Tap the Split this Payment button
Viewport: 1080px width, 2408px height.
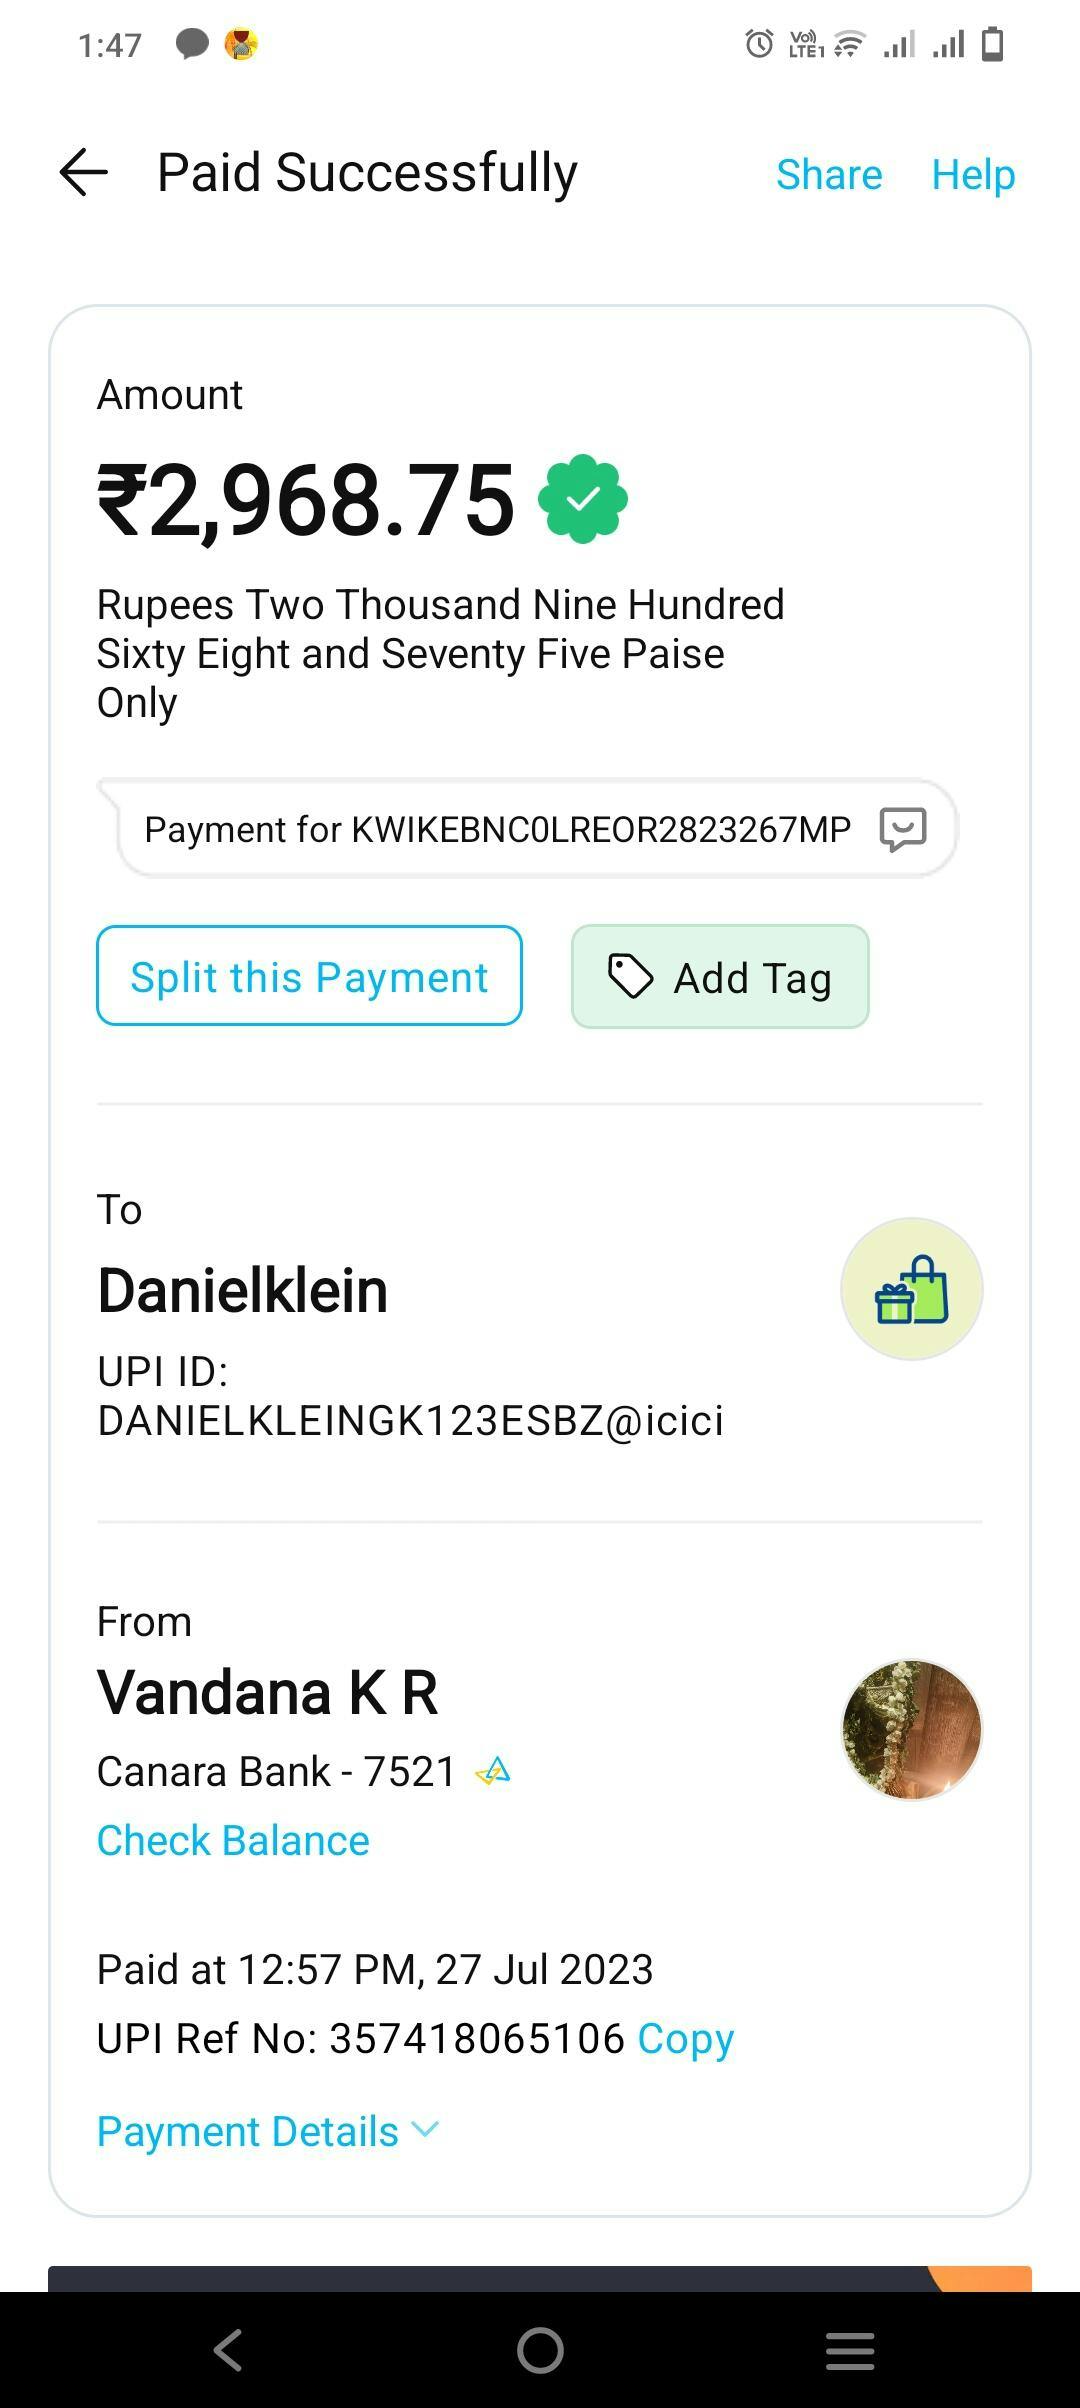309,976
